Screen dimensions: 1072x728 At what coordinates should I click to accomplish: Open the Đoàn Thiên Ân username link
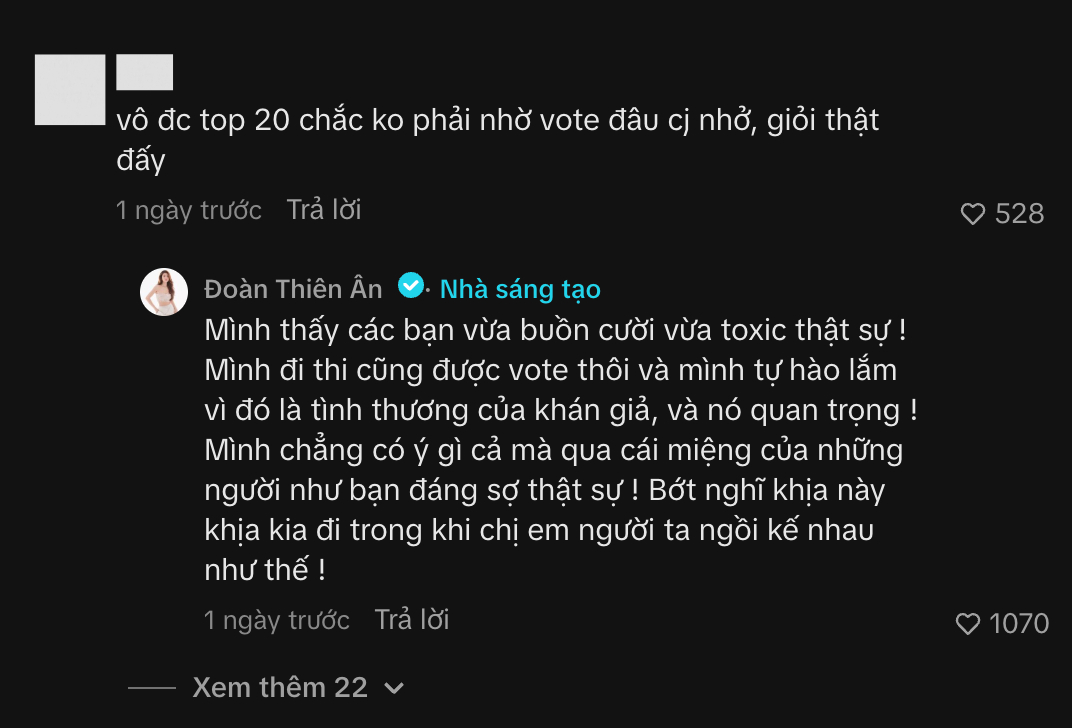point(293,289)
